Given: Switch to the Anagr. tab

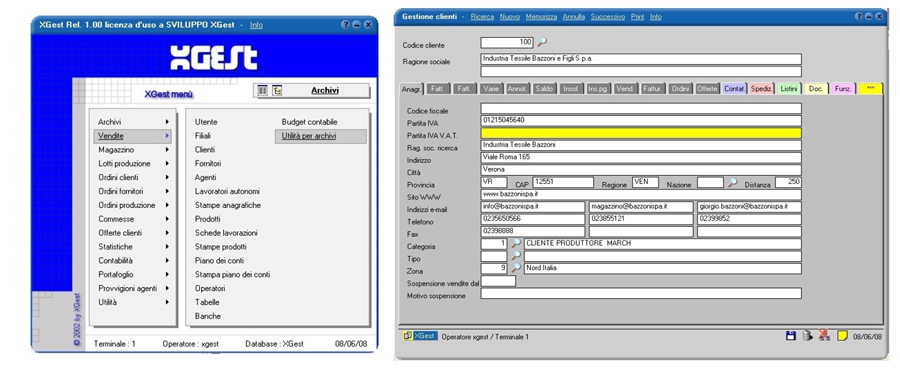Looking at the screenshot, I should coord(411,89).
